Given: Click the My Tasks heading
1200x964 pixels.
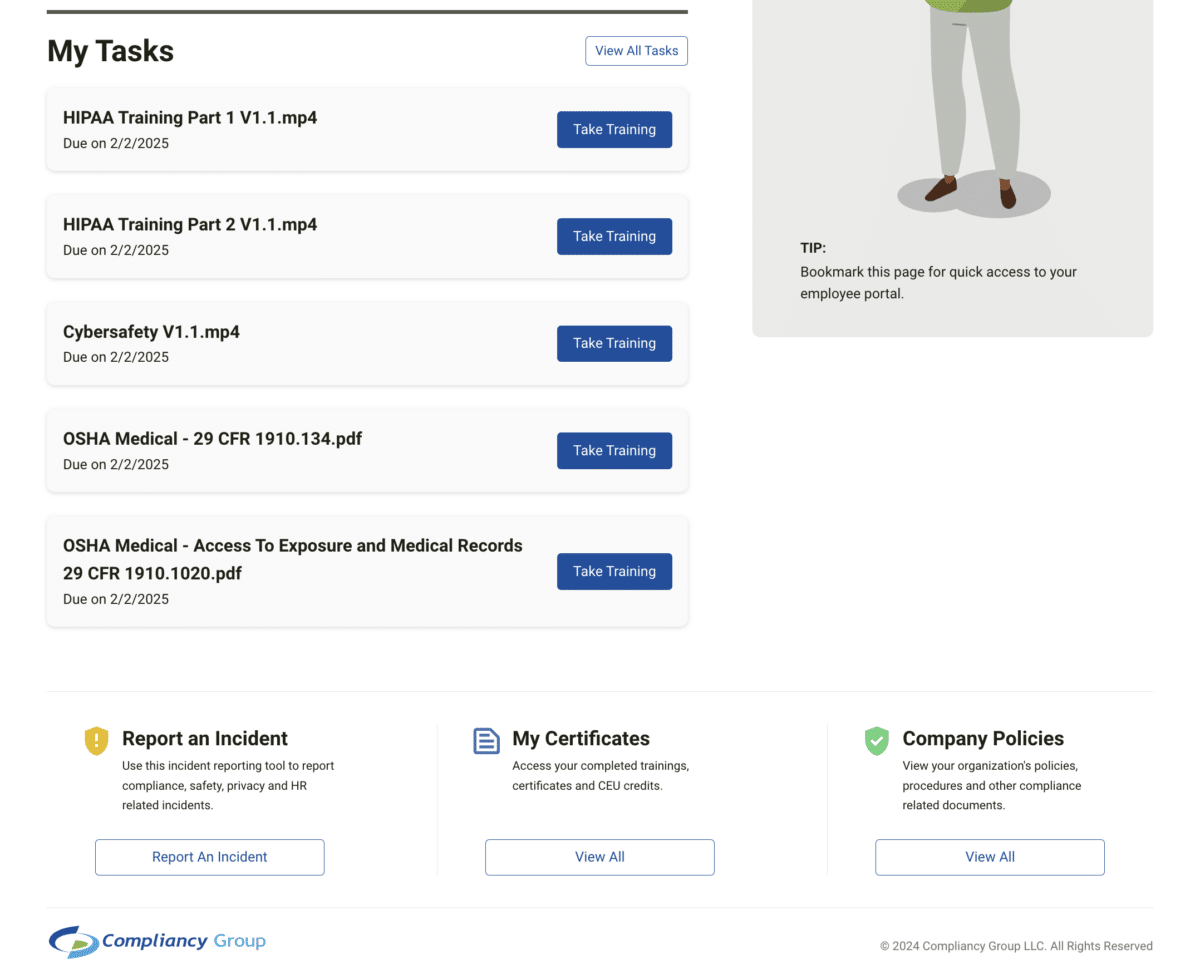Looking at the screenshot, I should (110, 51).
